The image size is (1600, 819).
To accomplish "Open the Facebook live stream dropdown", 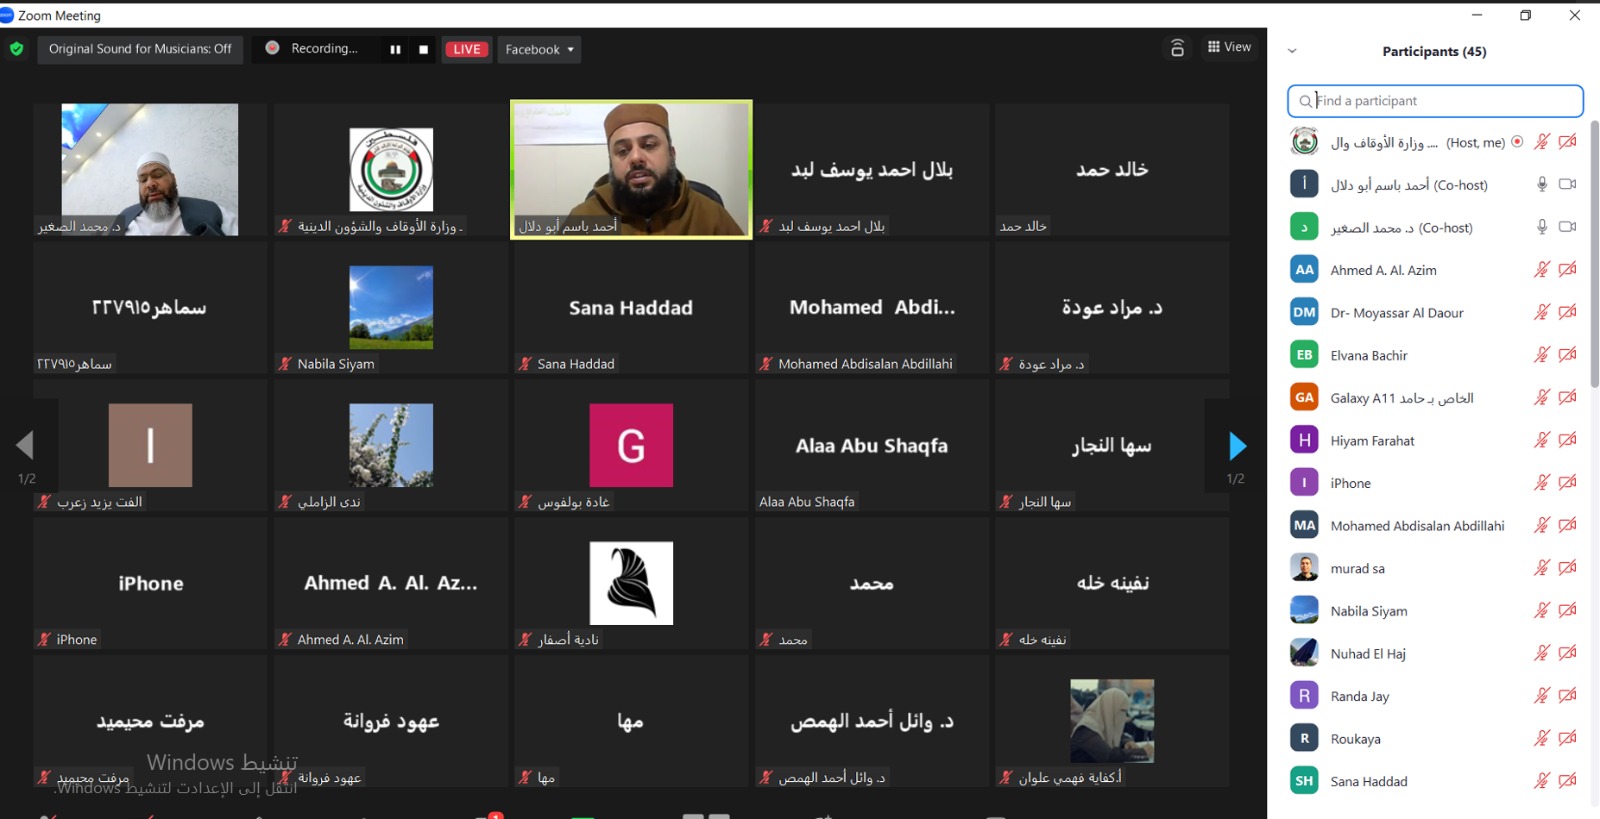I will 539,49.
